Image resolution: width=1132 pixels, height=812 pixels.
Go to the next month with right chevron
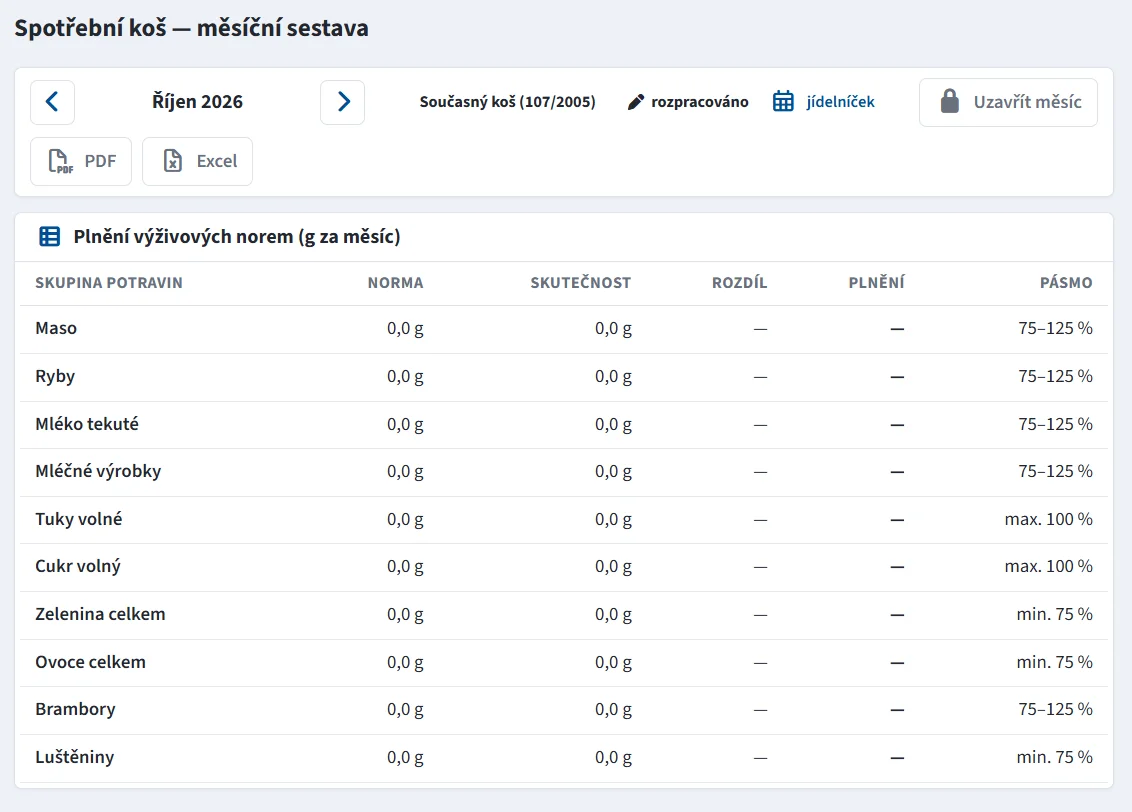[342, 102]
